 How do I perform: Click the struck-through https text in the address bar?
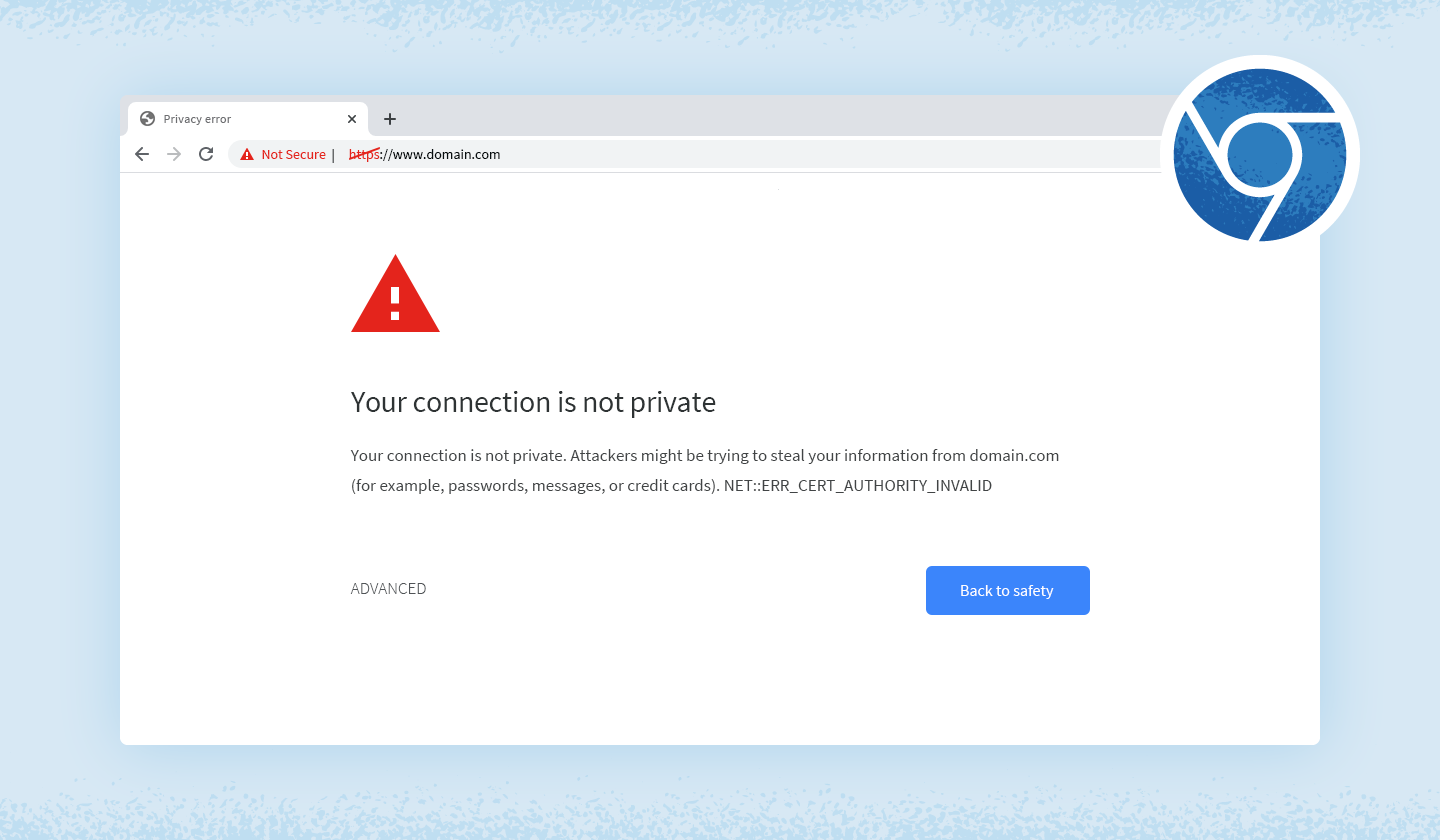click(362, 154)
